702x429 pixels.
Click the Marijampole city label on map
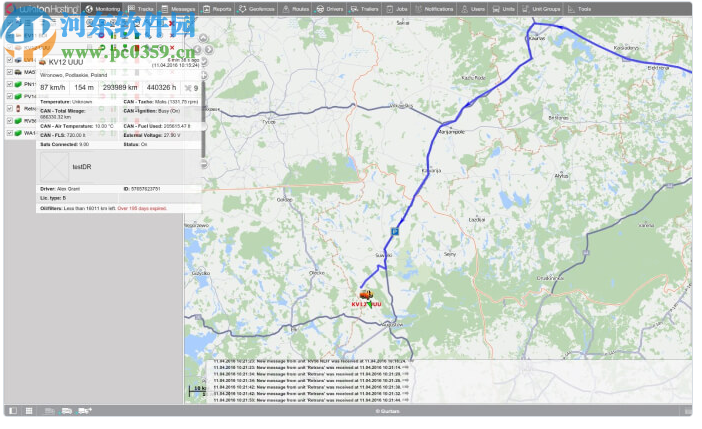(x=452, y=132)
